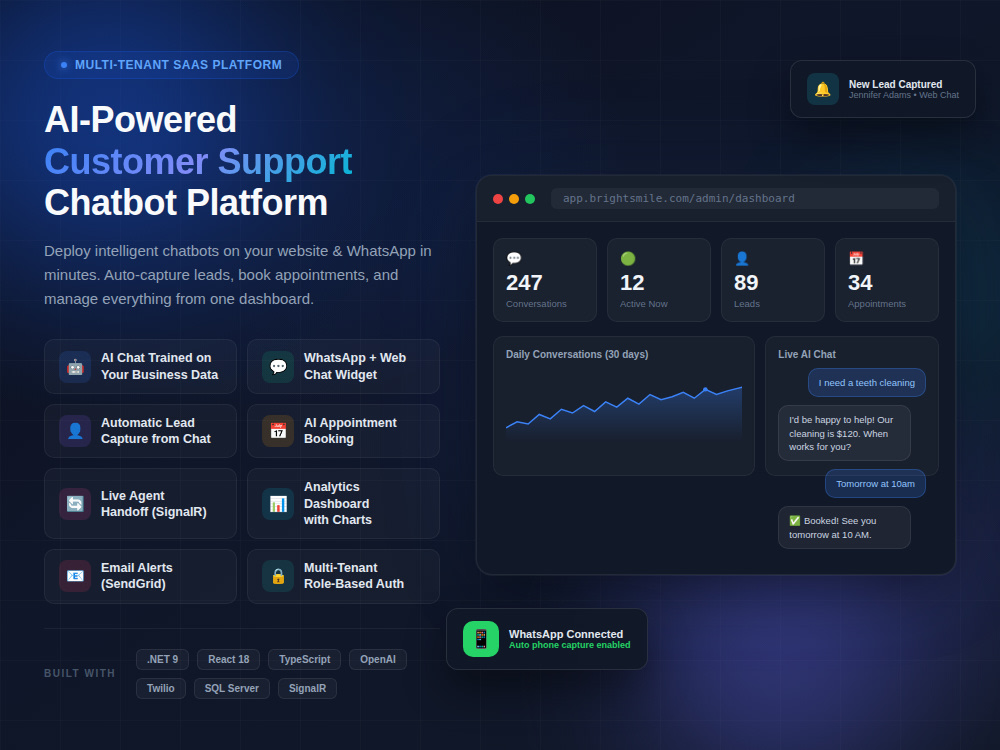Screen dimensions: 1000x750
Task: Select the OpenAI tech tag
Action: pyautogui.click(x=378, y=659)
